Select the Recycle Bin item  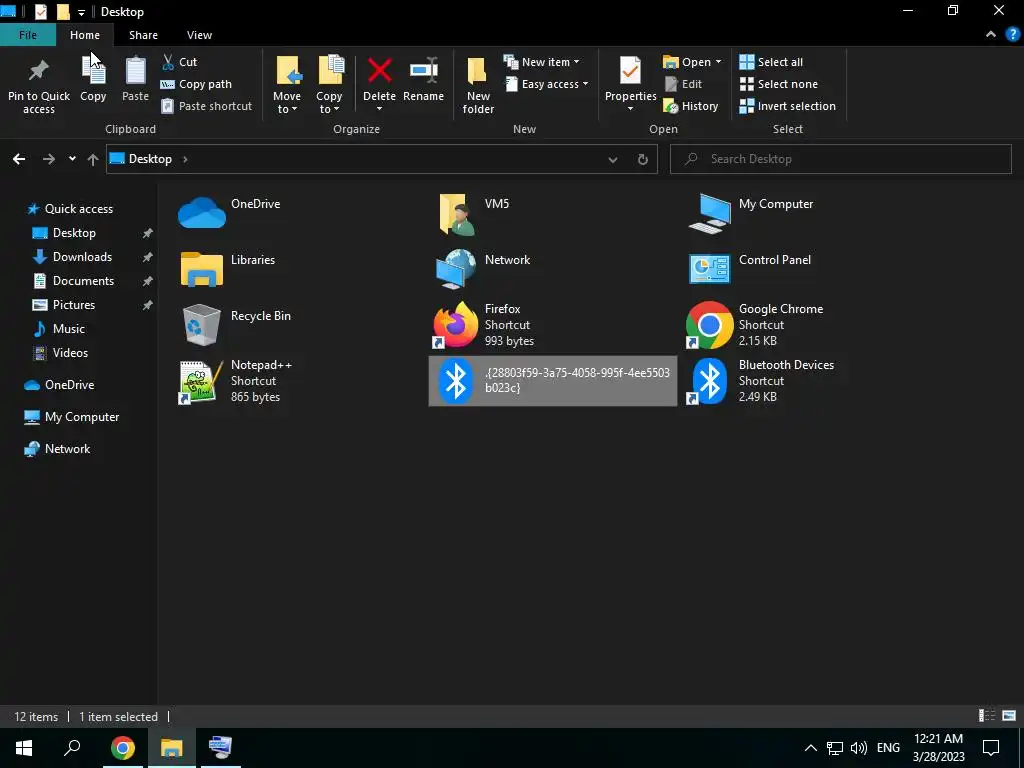[x=261, y=316]
